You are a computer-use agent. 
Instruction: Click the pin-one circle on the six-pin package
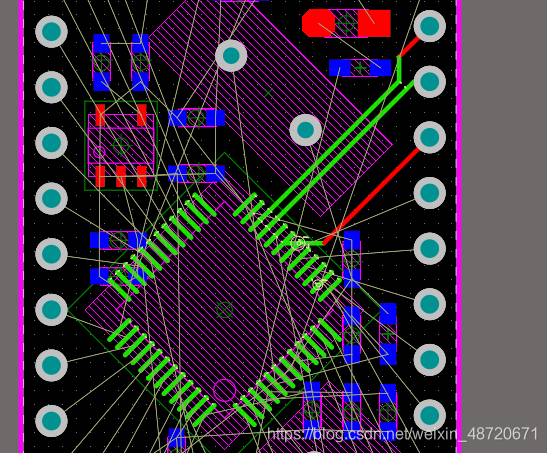[99, 152]
